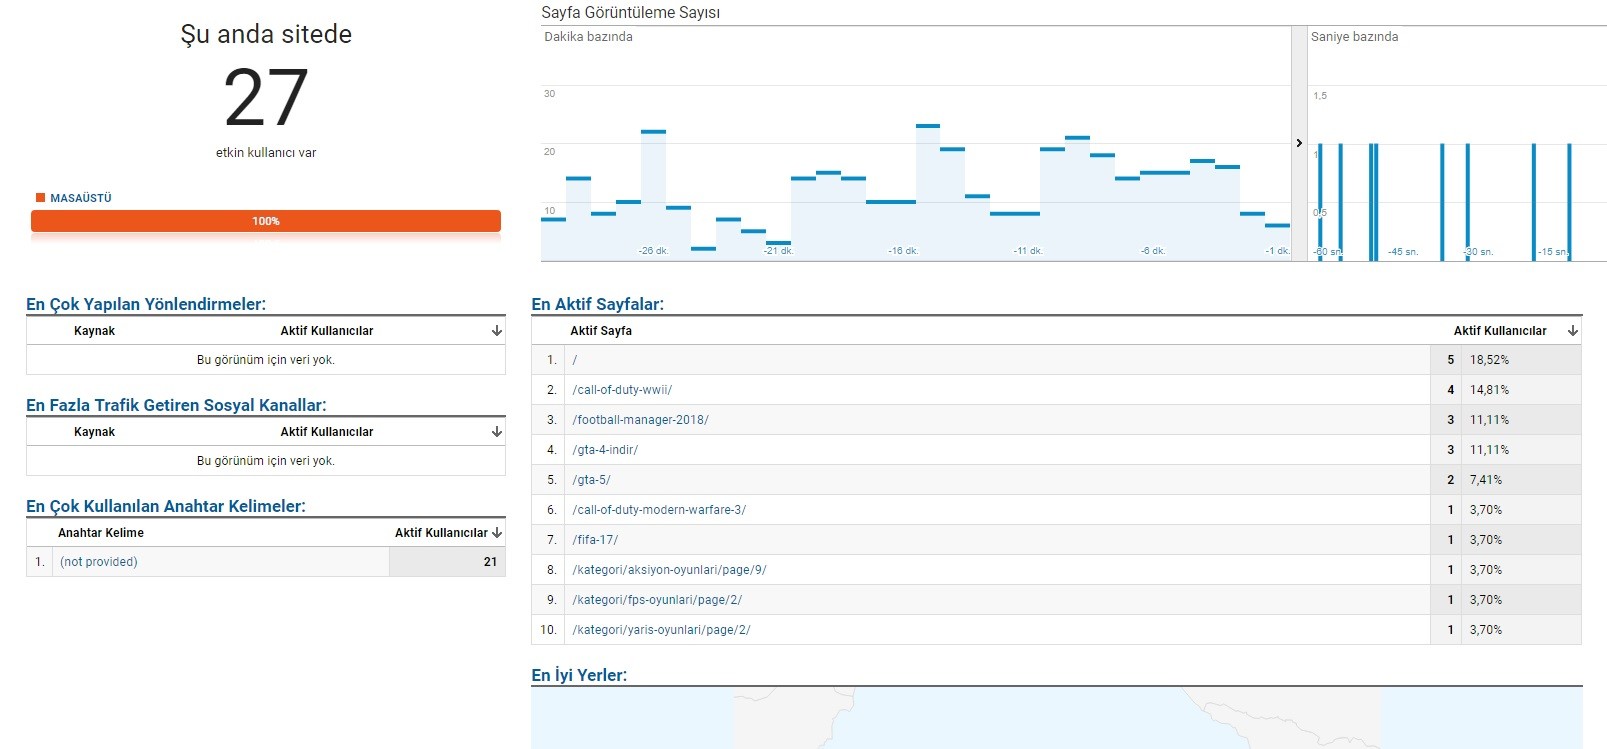The width and height of the screenshot is (1607, 749).
Task: Click the orange 100% desktop progress bar
Action: pyautogui.click(x=266, y=221)
